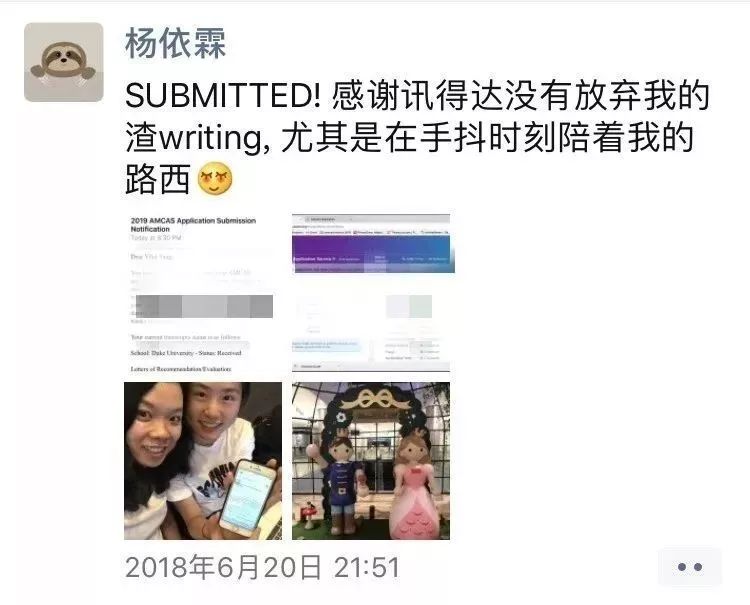Click the post timestamp 2018年6月20日 21:51

tap(262, 568)
